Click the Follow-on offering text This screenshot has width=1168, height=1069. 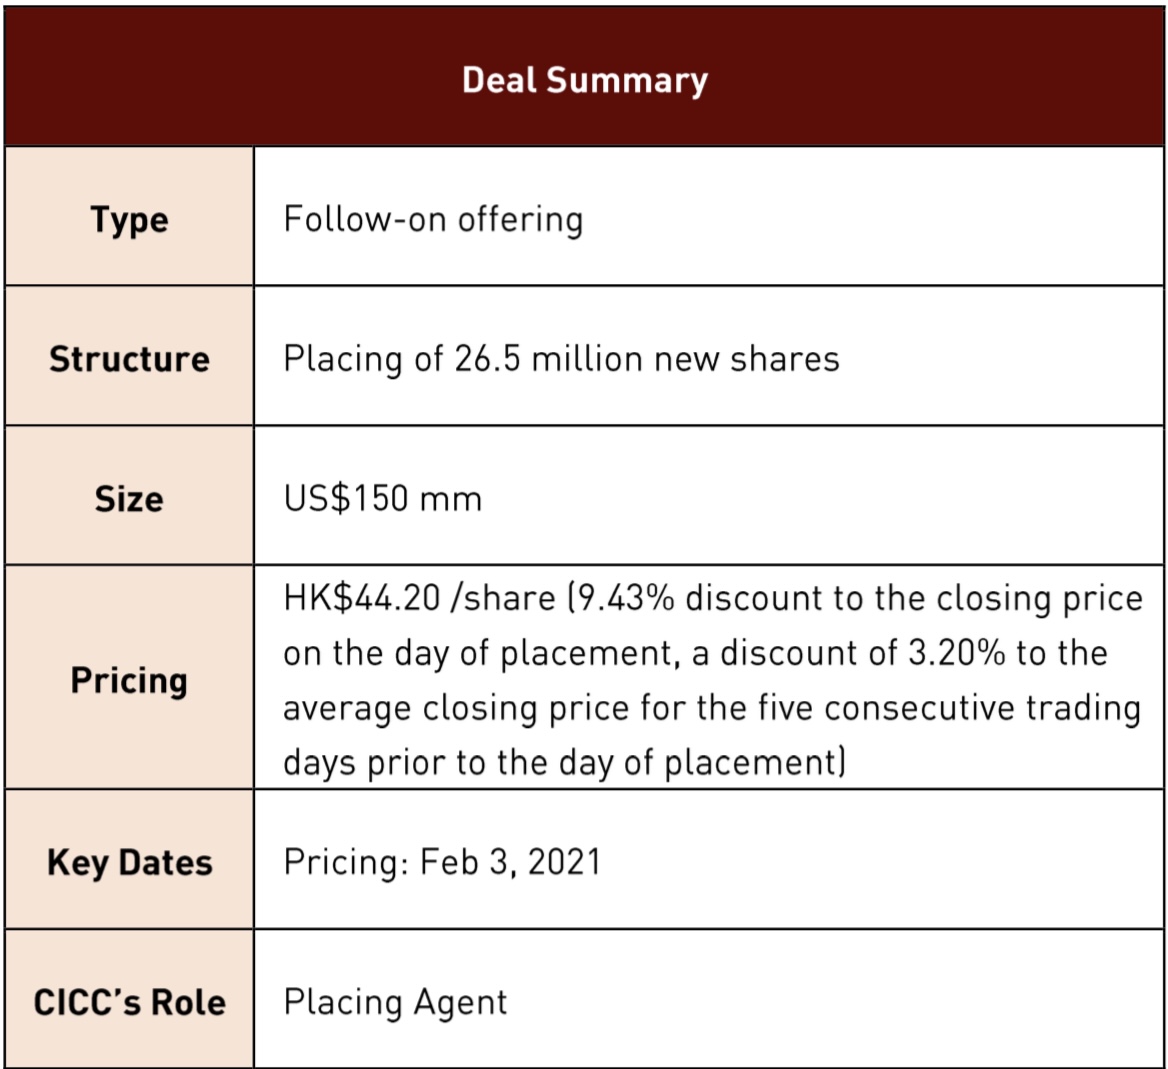tap(432, 218)
